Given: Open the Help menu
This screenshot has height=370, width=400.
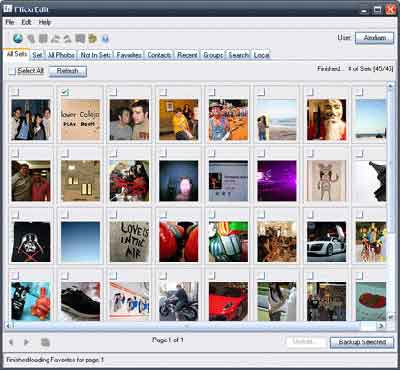Looking at the screenshot, I should [x=45, y=22].
